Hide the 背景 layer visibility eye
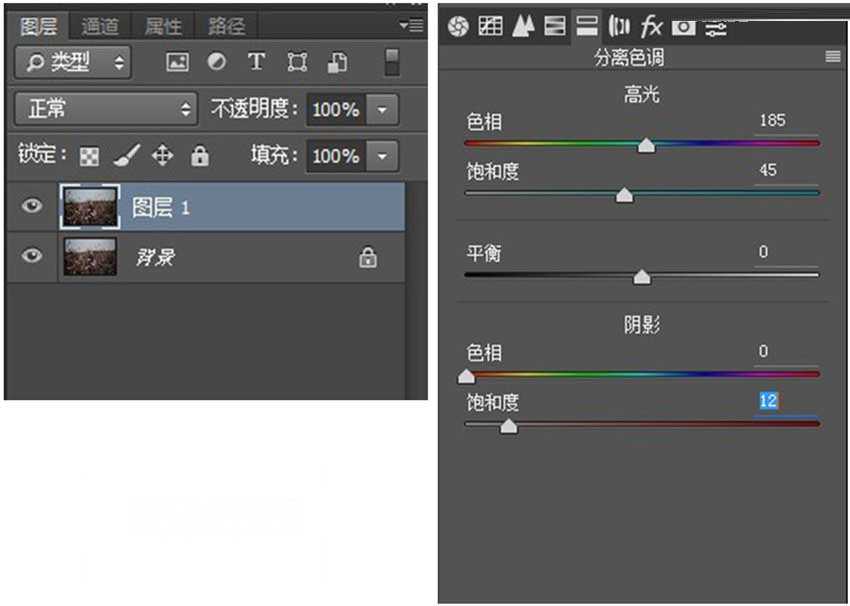This screenshot has width=850, height=606. [31, 257]
